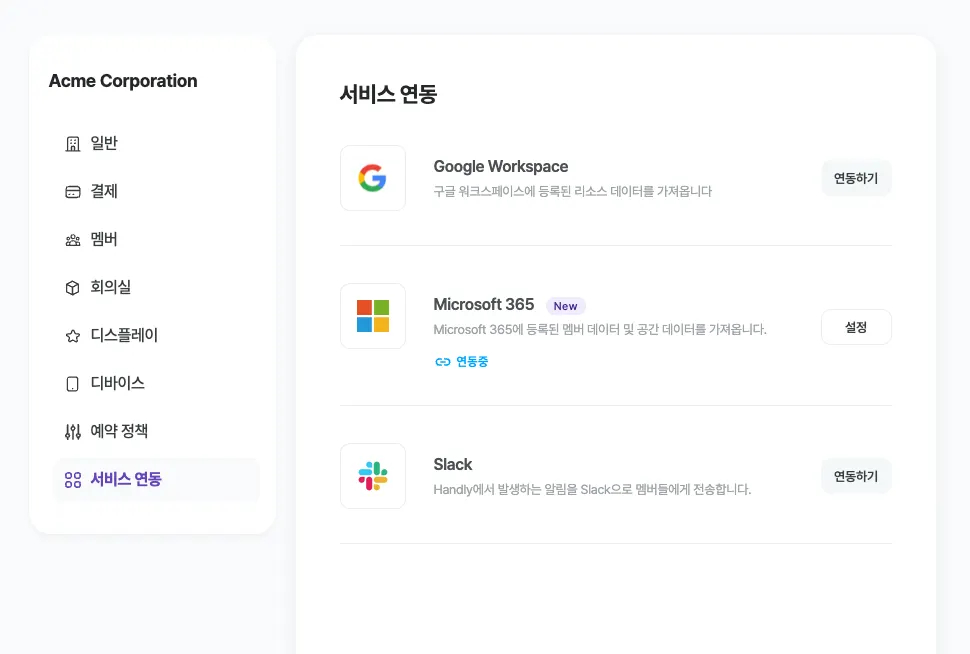
Task: Open the 일반 settings menu
Action: pyautogui.click(x=157, y=144)
